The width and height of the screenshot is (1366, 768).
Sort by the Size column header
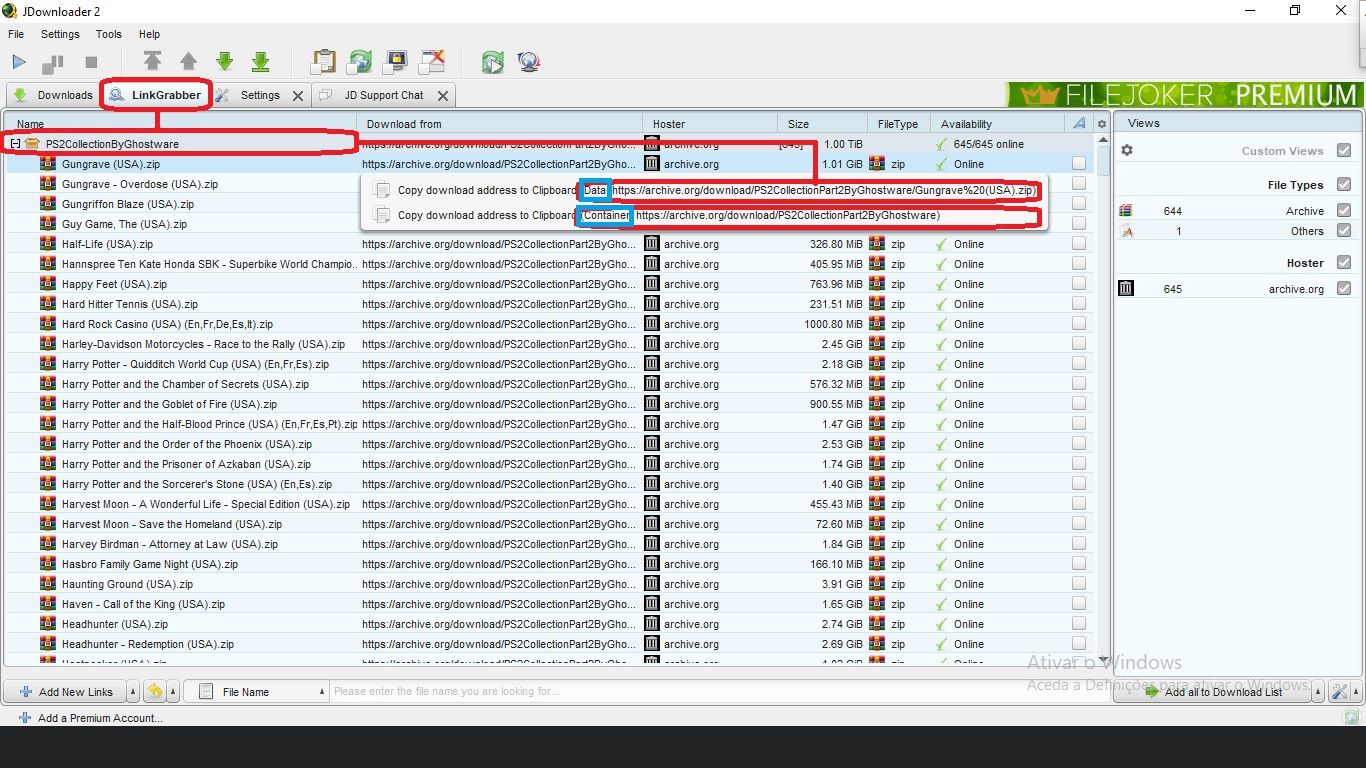tap(821, 124)
